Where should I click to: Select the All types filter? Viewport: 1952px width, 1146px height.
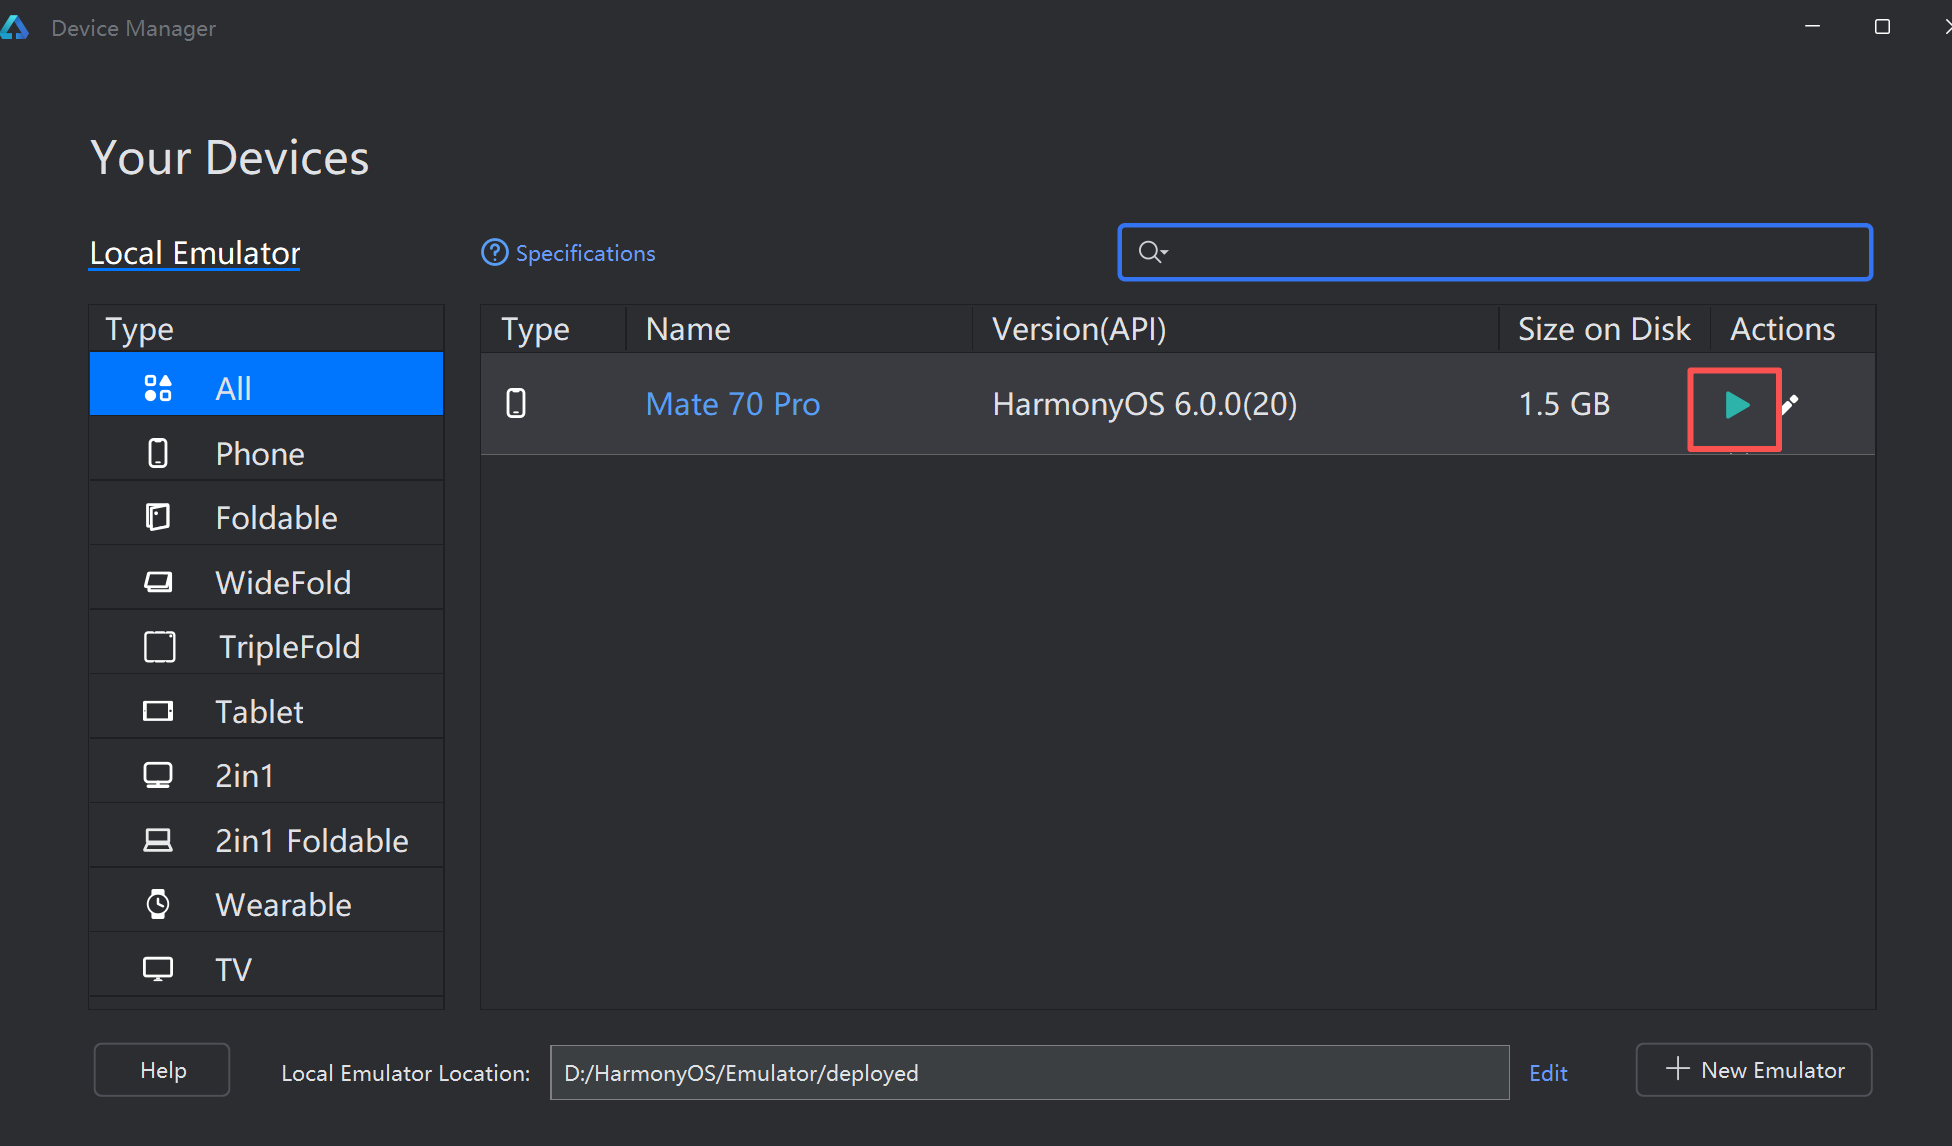[x=233, y=388]
